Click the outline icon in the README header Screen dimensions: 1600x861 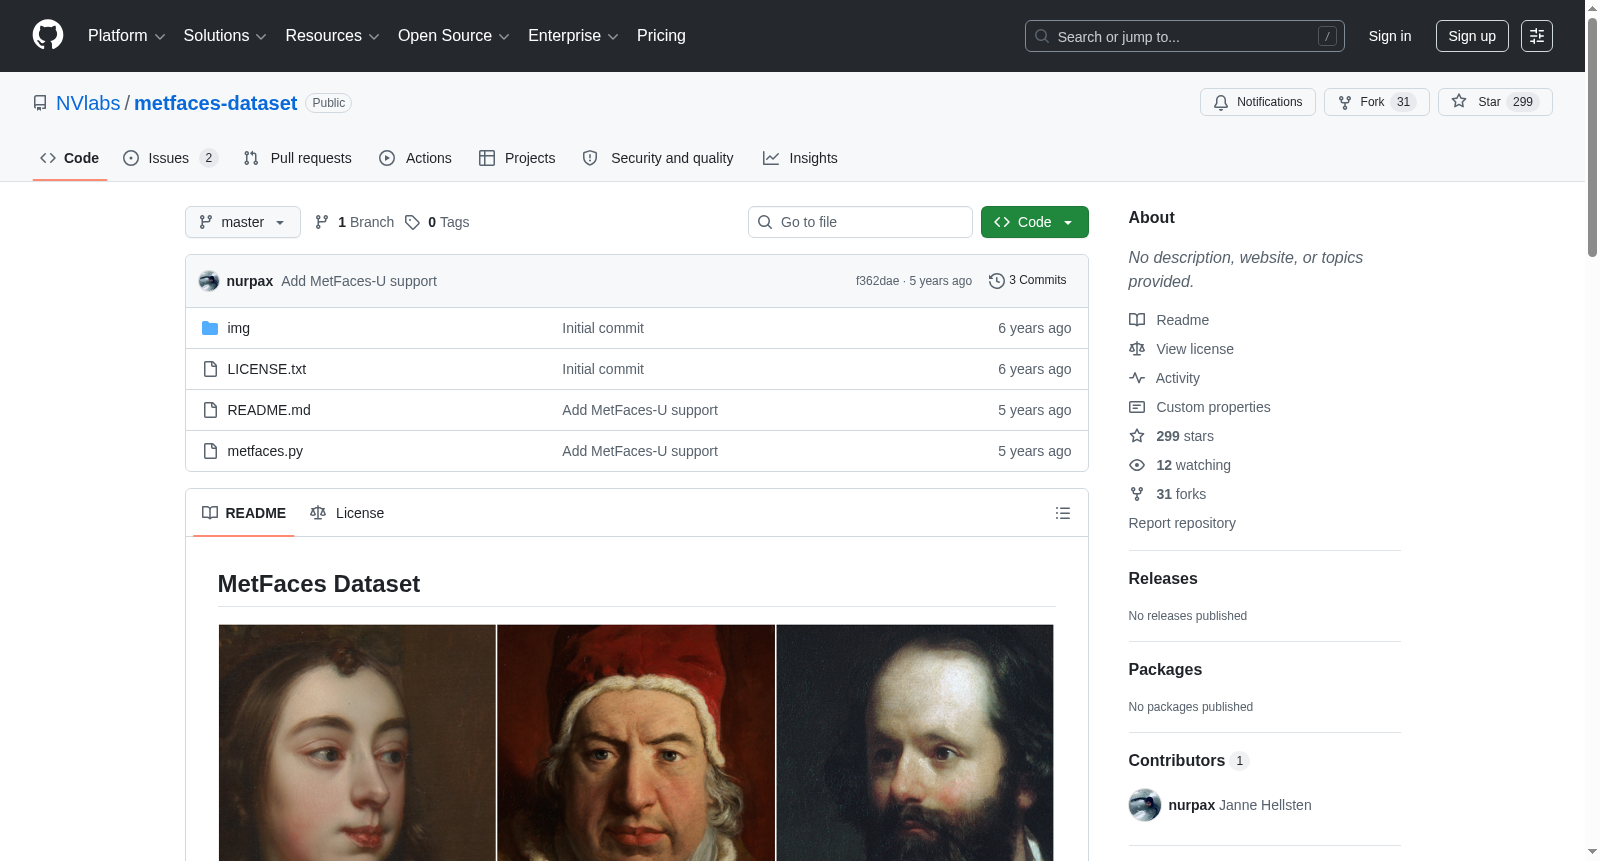pyautogui.click(x=1063, y=513)
